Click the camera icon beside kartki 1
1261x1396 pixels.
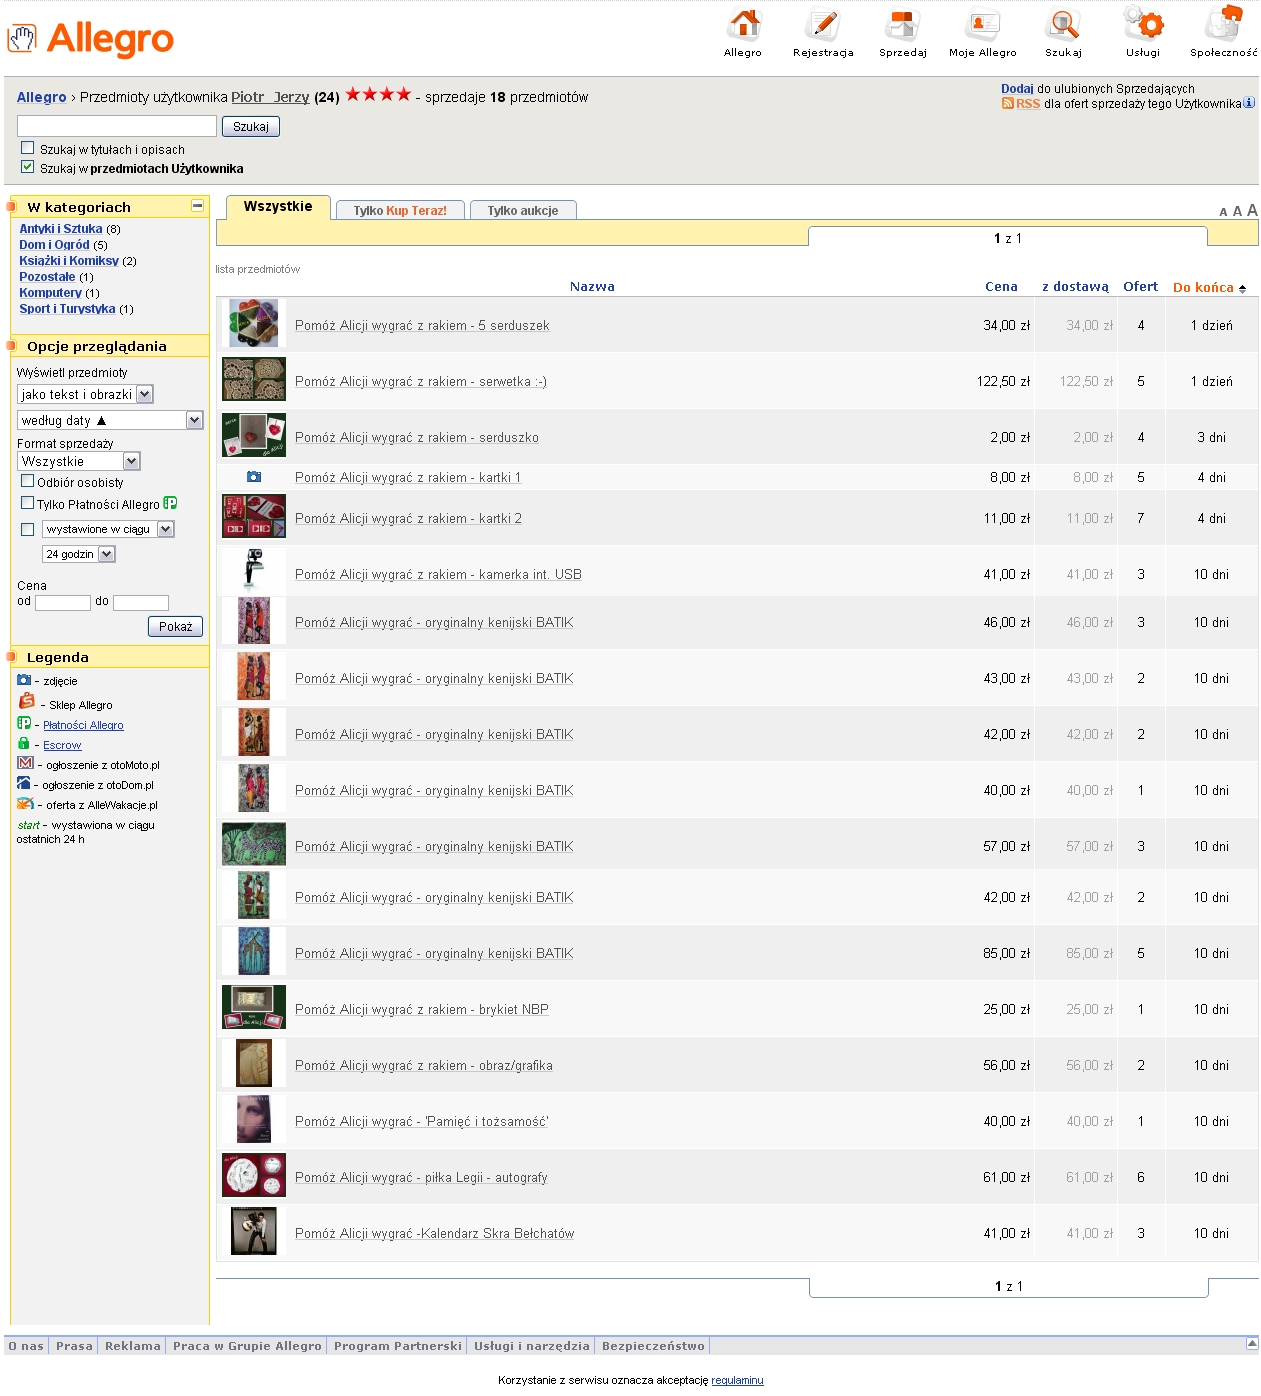[254, 477]
